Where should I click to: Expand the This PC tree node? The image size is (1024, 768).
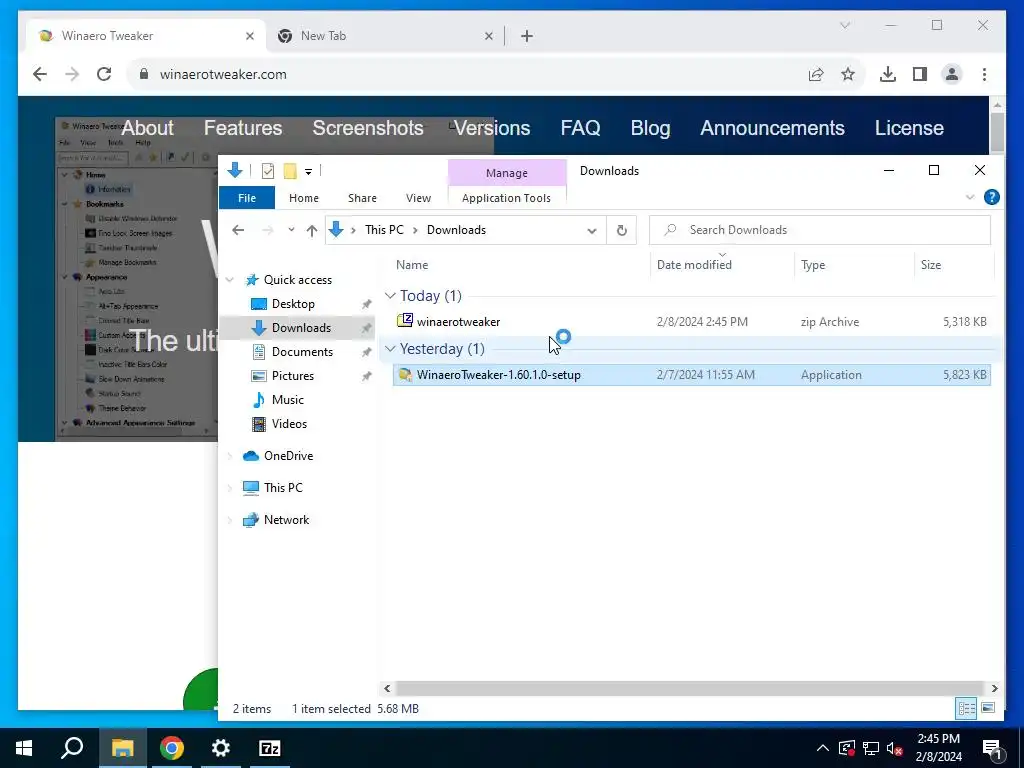pos(230,488)
